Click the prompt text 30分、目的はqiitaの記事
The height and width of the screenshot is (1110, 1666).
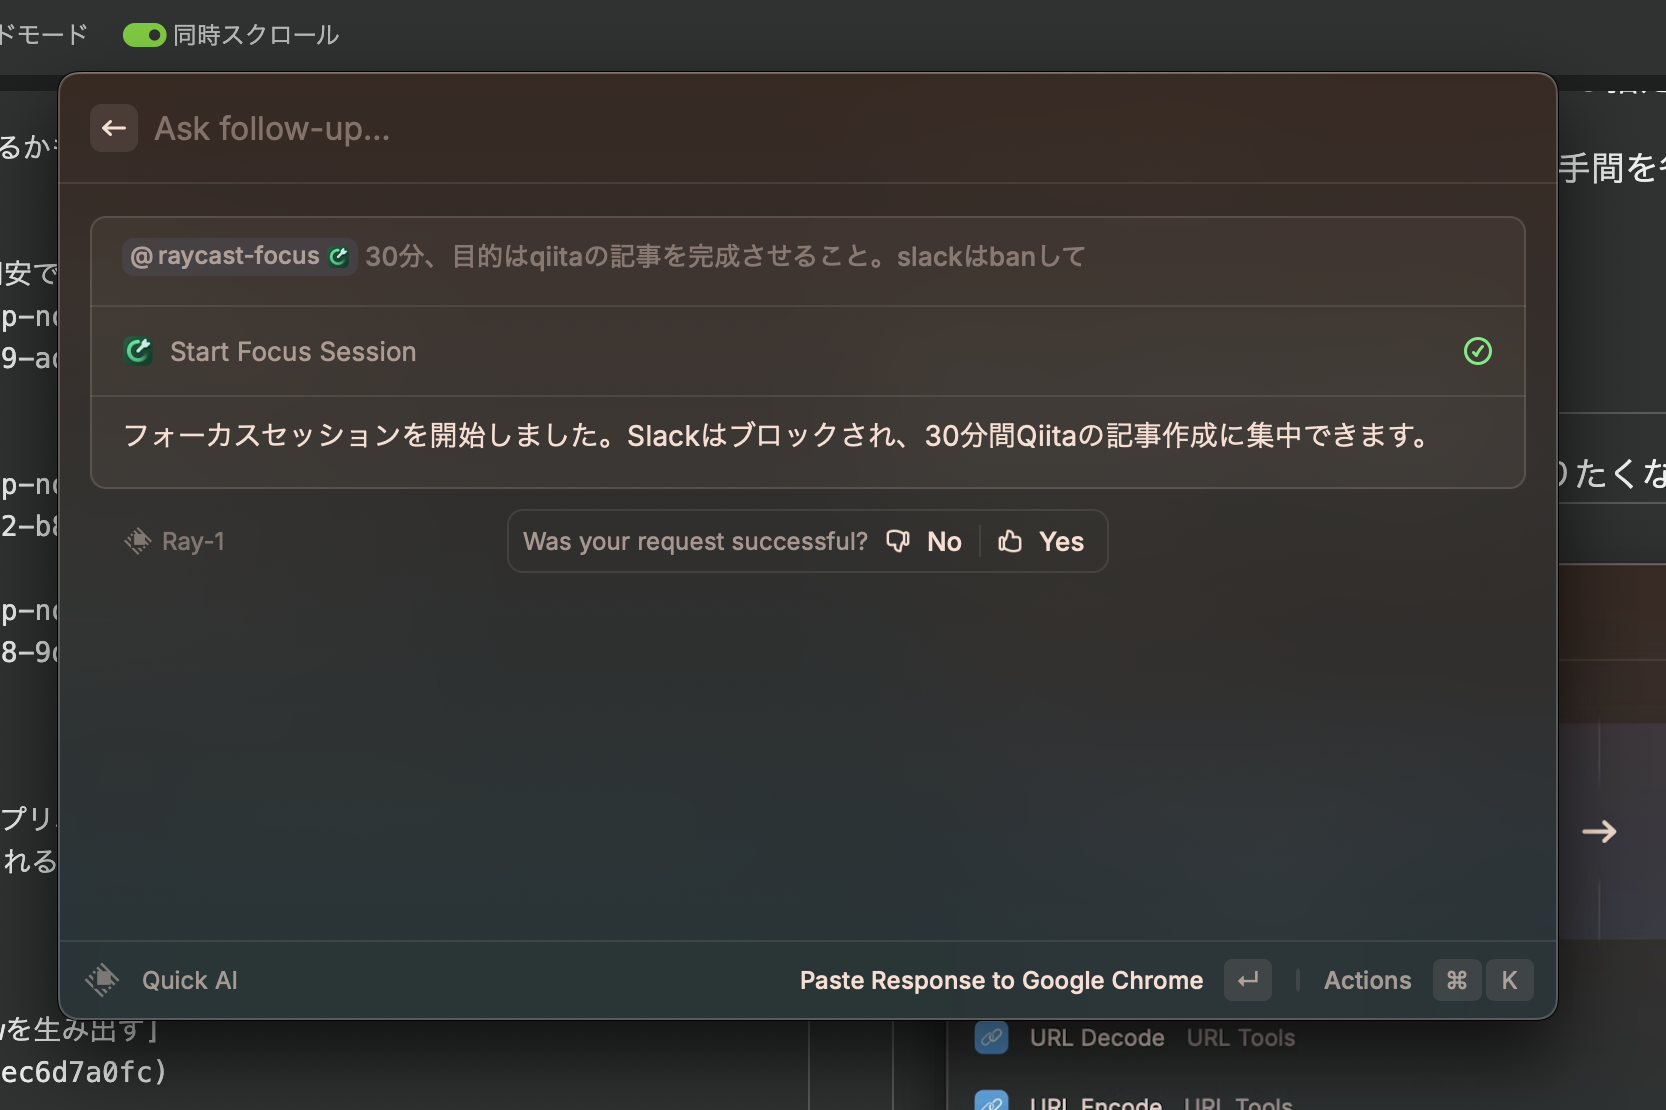725,257
